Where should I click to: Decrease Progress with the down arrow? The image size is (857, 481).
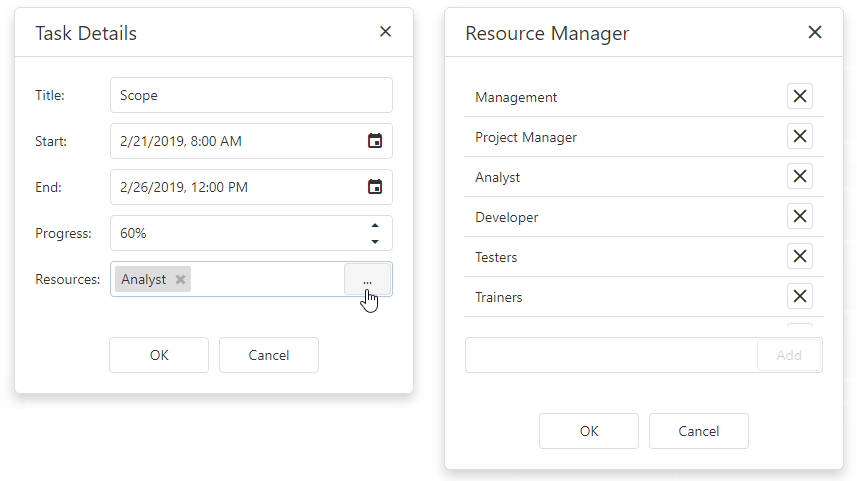point(375,241)
